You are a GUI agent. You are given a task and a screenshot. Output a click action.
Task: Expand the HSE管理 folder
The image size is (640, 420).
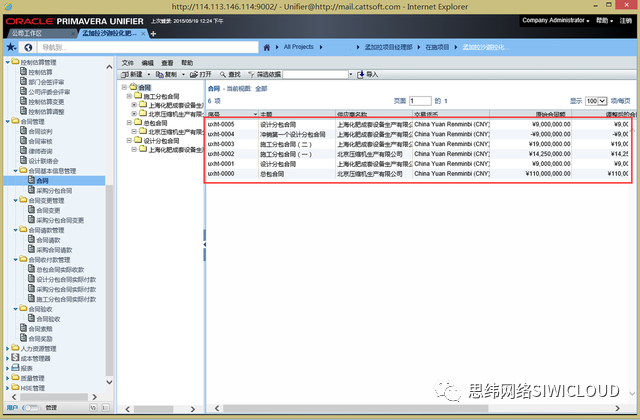tap(7, 388)
